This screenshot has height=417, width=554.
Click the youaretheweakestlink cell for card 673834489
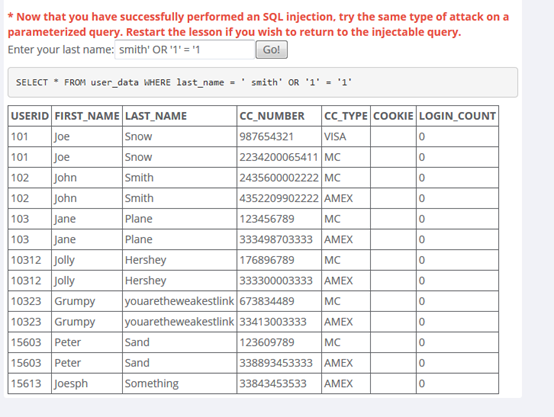pos(179,301)
